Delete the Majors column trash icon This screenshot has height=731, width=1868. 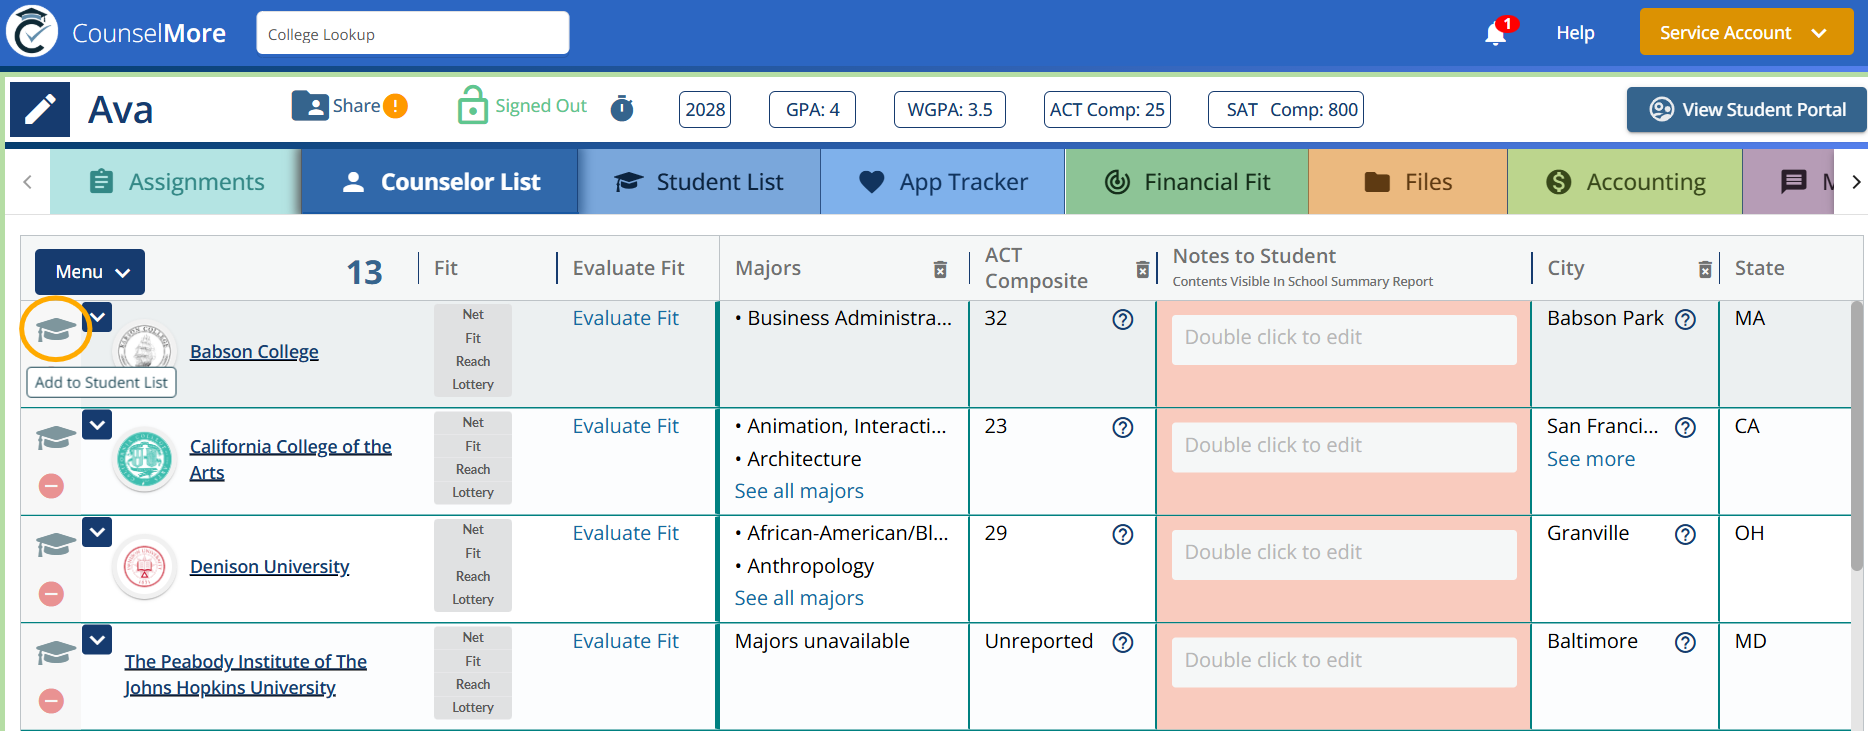pyautogui.click(x=940, y=269)
